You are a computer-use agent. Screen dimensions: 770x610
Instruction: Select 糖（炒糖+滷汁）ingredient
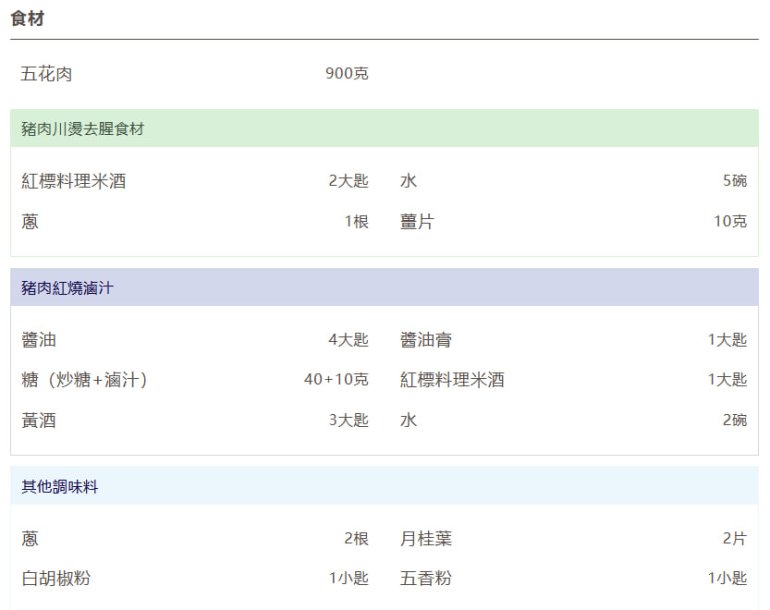pos(84,380)
